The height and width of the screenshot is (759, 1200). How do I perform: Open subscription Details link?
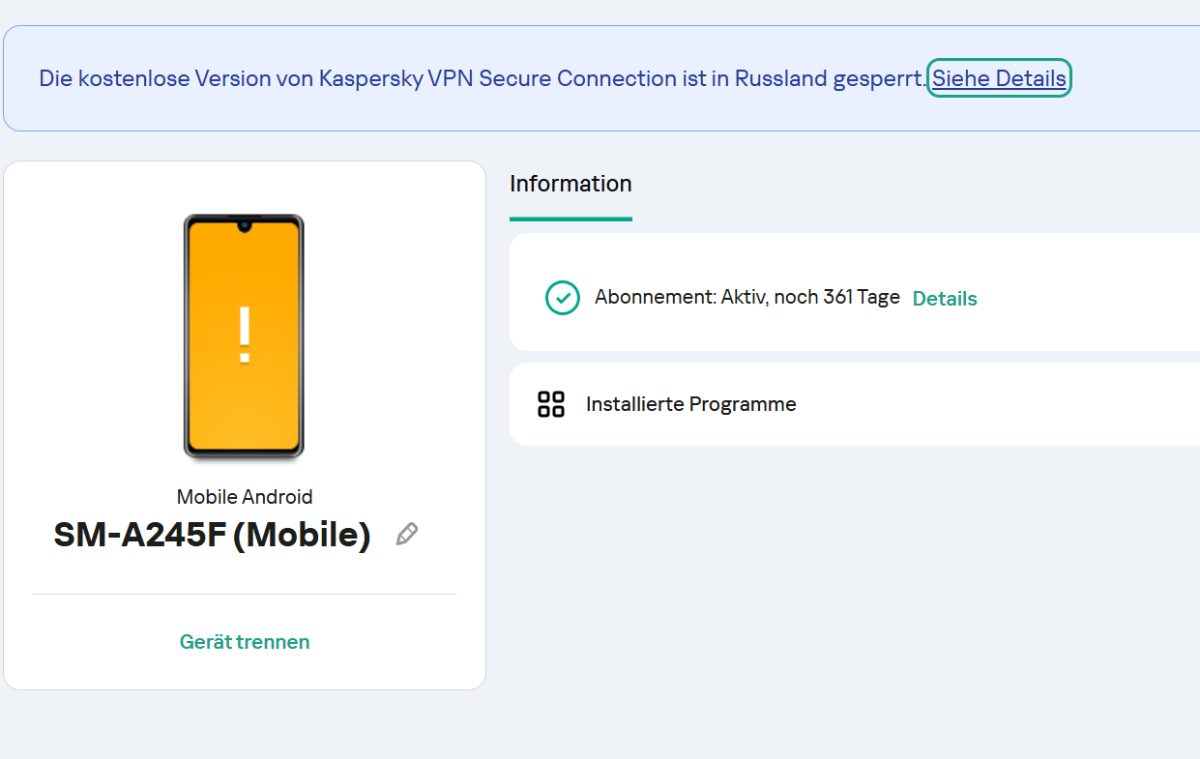(x=944, y=298)
